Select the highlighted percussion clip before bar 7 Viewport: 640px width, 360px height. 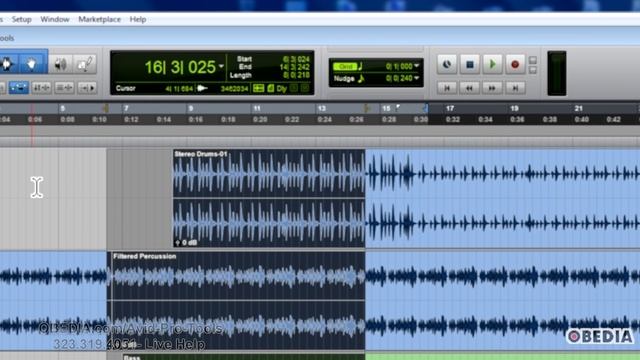click(x=53, y=300)
